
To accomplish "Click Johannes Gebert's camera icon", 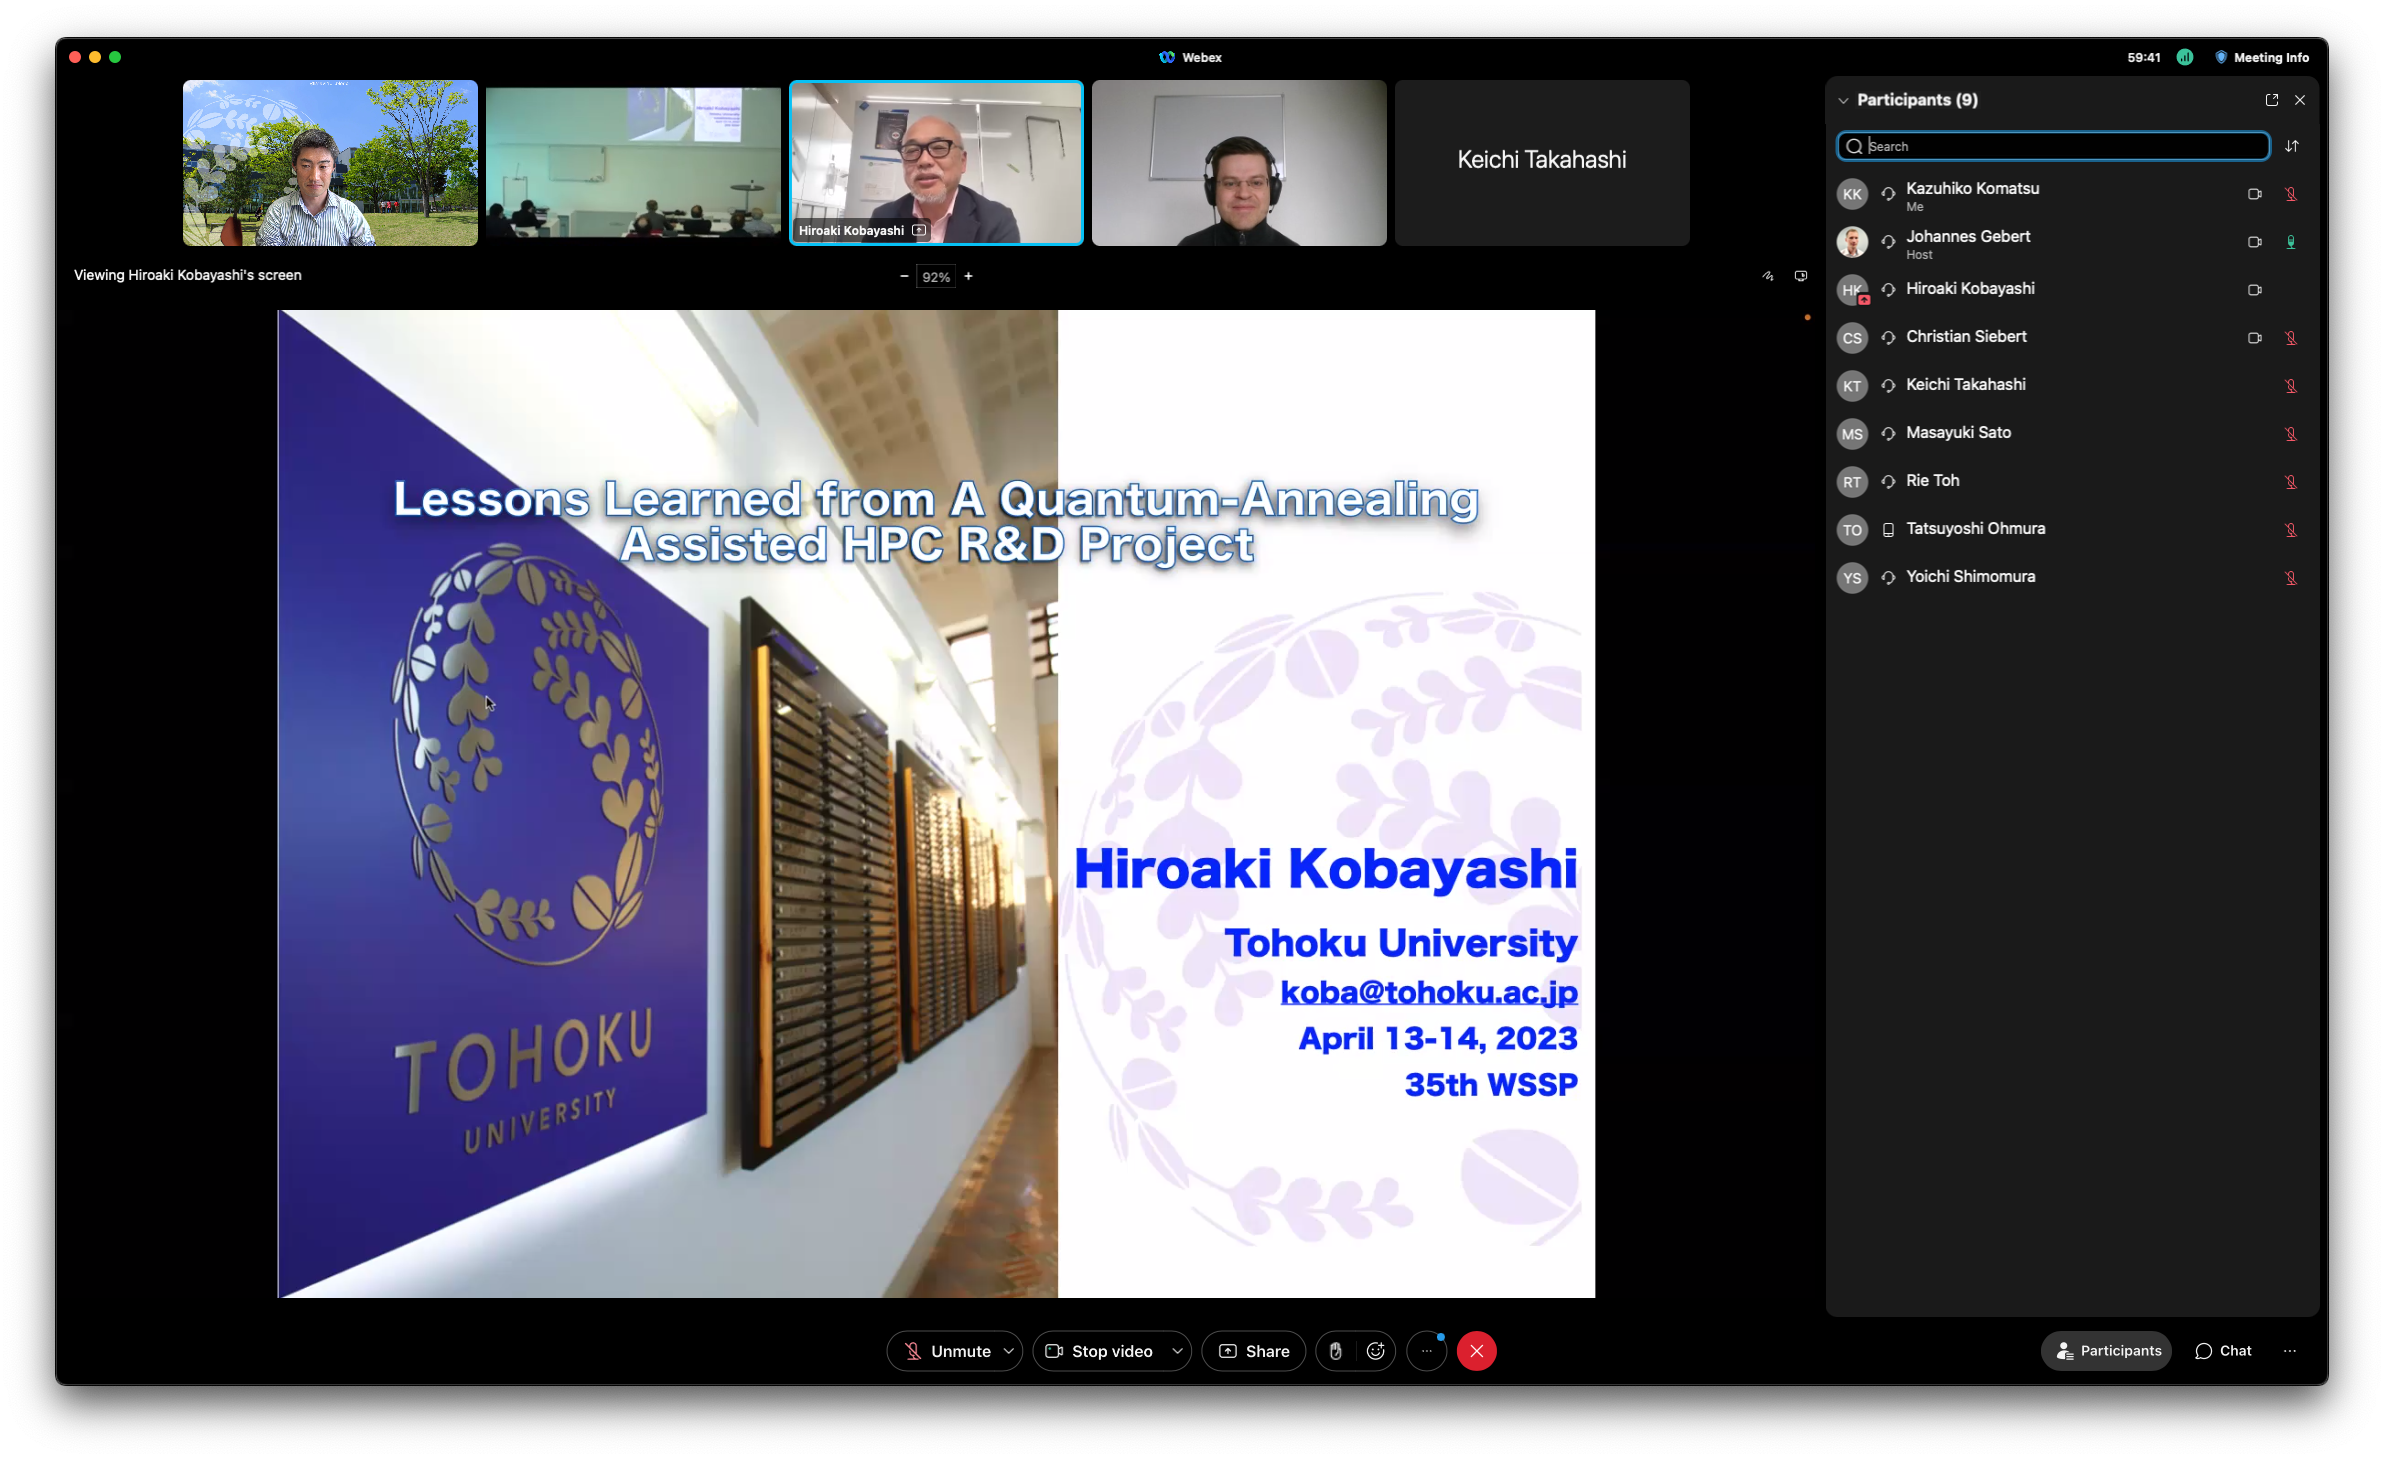I will (x=2255, y=242).
